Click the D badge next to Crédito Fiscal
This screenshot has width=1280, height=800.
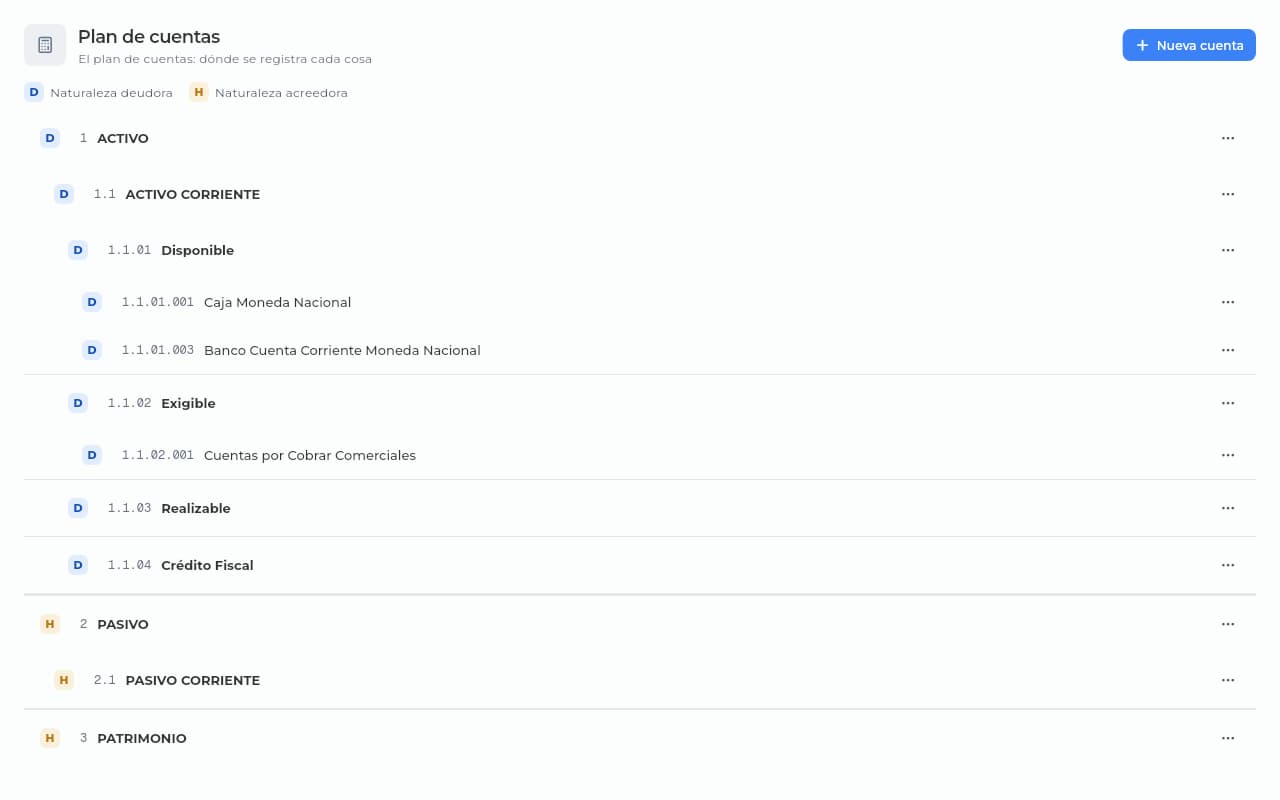(78, 565)
